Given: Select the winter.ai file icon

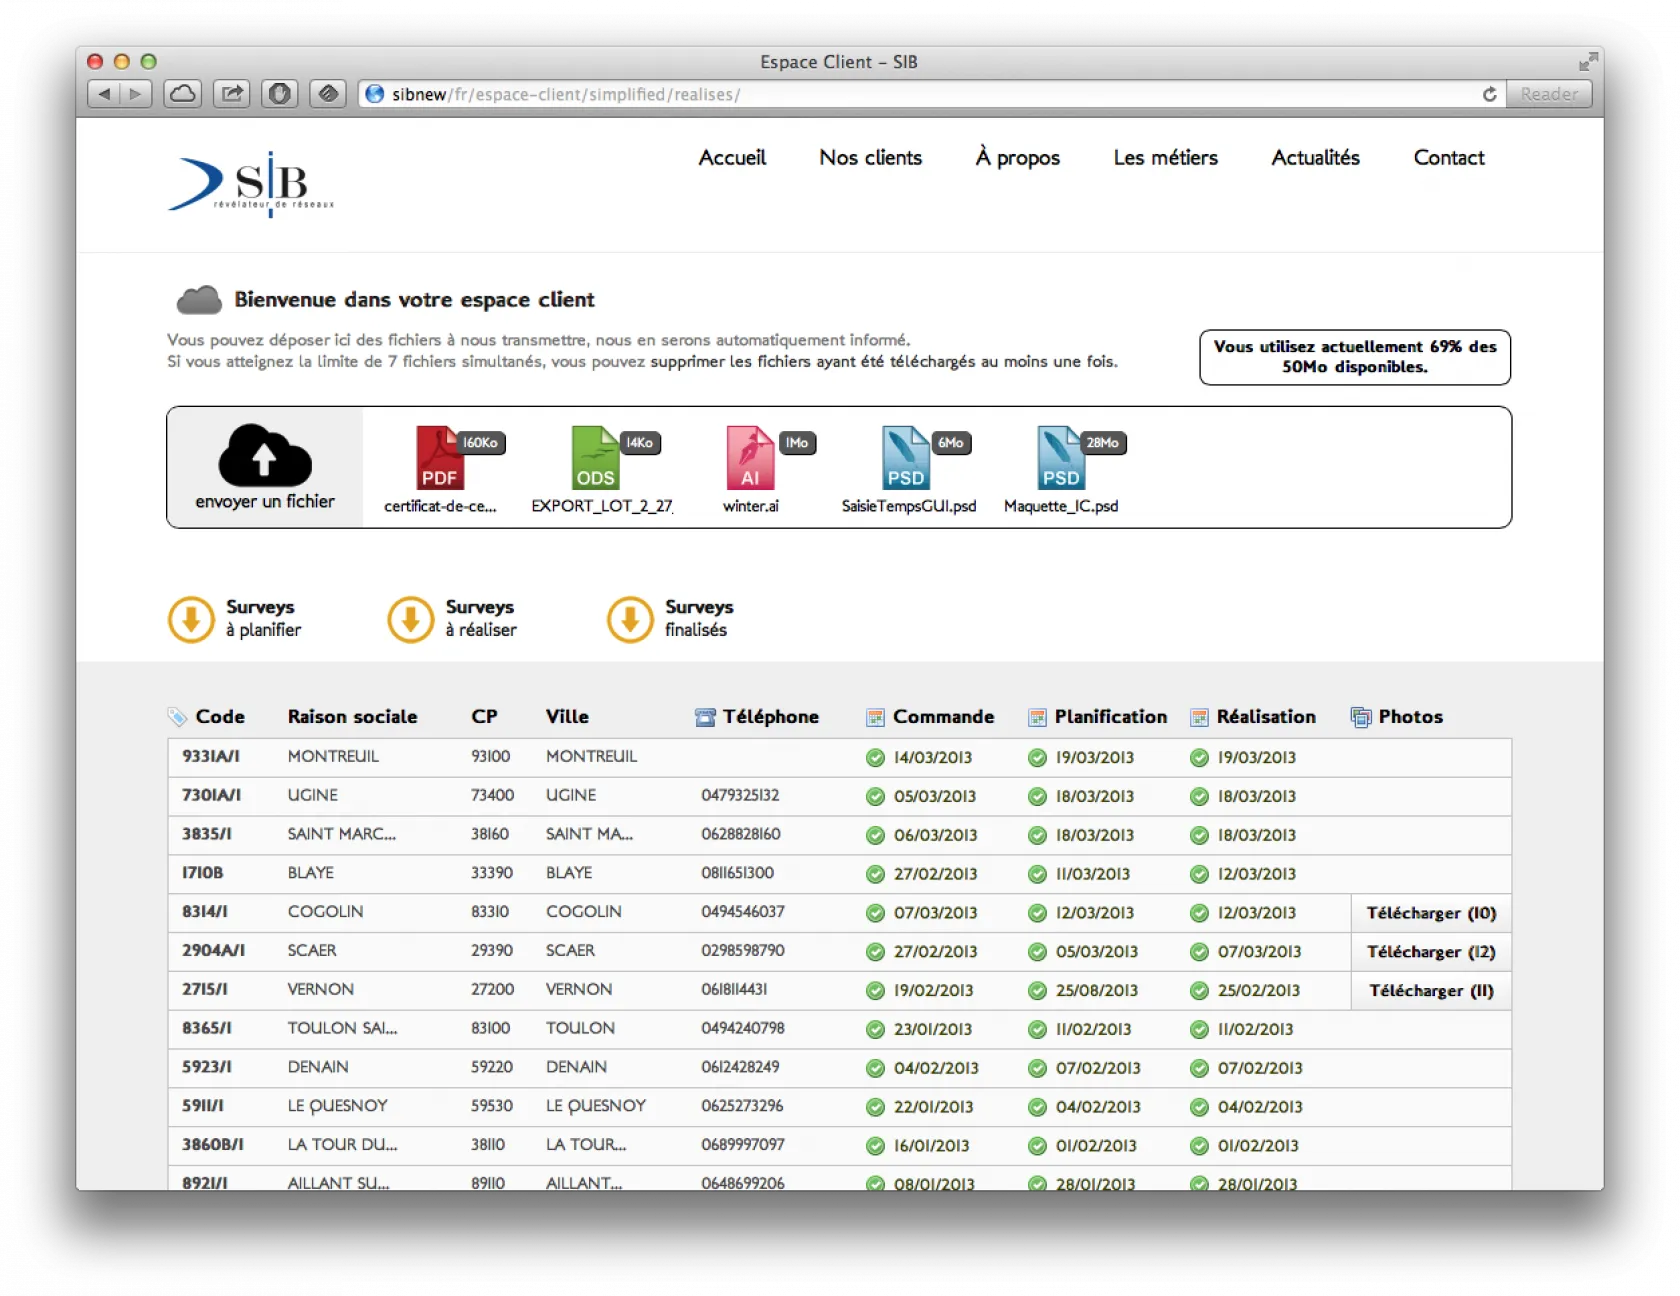Looking at the screenshot, I should (x=751, y=459).
